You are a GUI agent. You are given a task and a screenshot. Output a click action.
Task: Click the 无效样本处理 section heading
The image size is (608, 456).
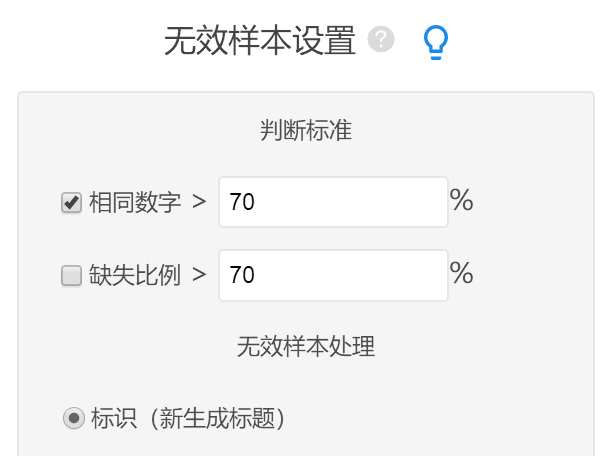pos(305,347)
